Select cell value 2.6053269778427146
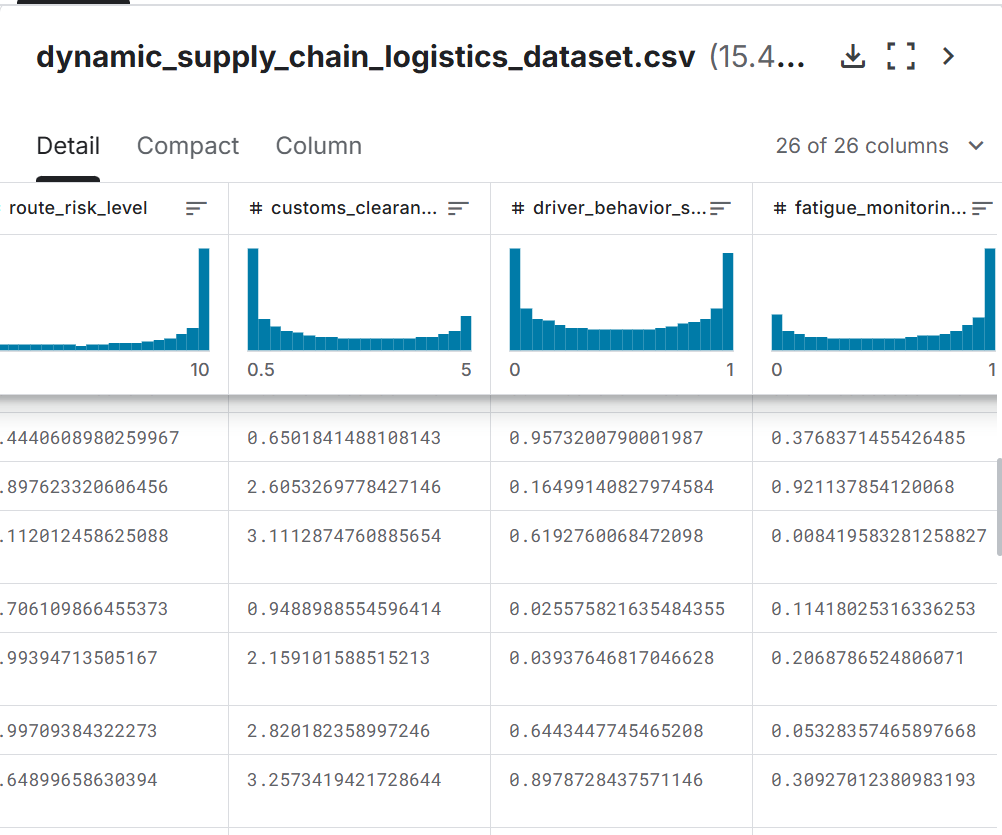 tap(344, 487)
